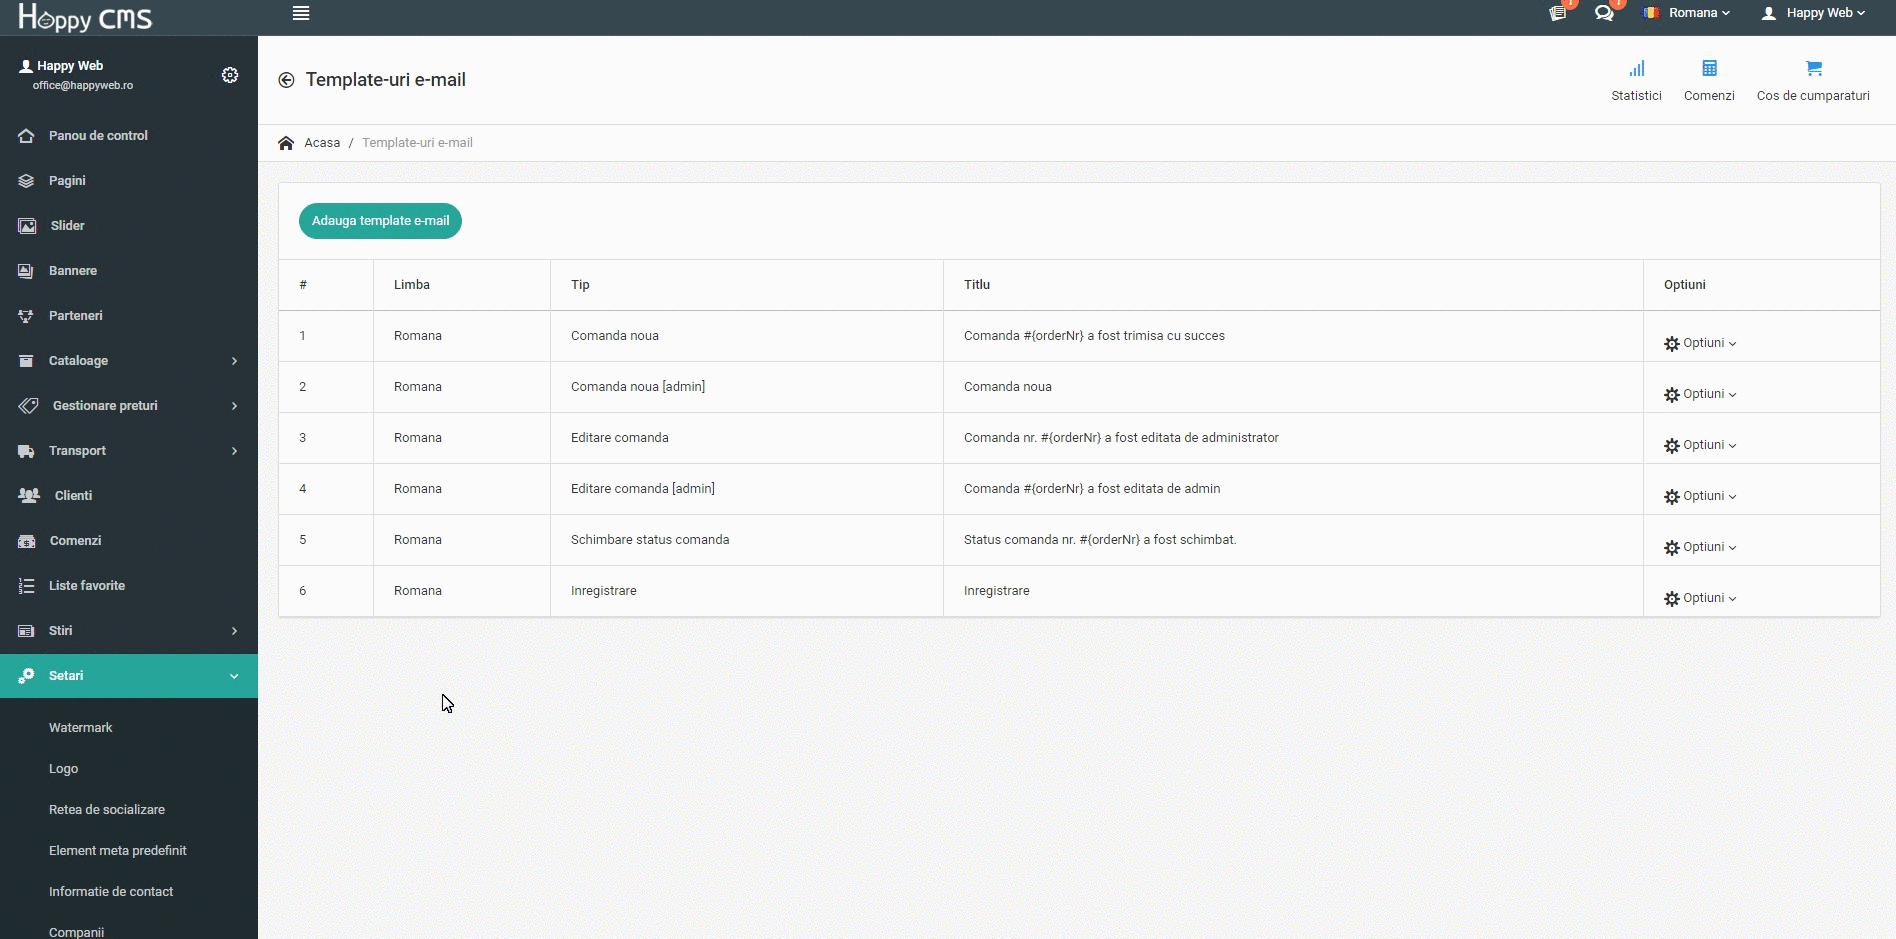The width and height of the screenshot is (1896, 939).
Task: Open Logo settings
Action: point(64,769)
